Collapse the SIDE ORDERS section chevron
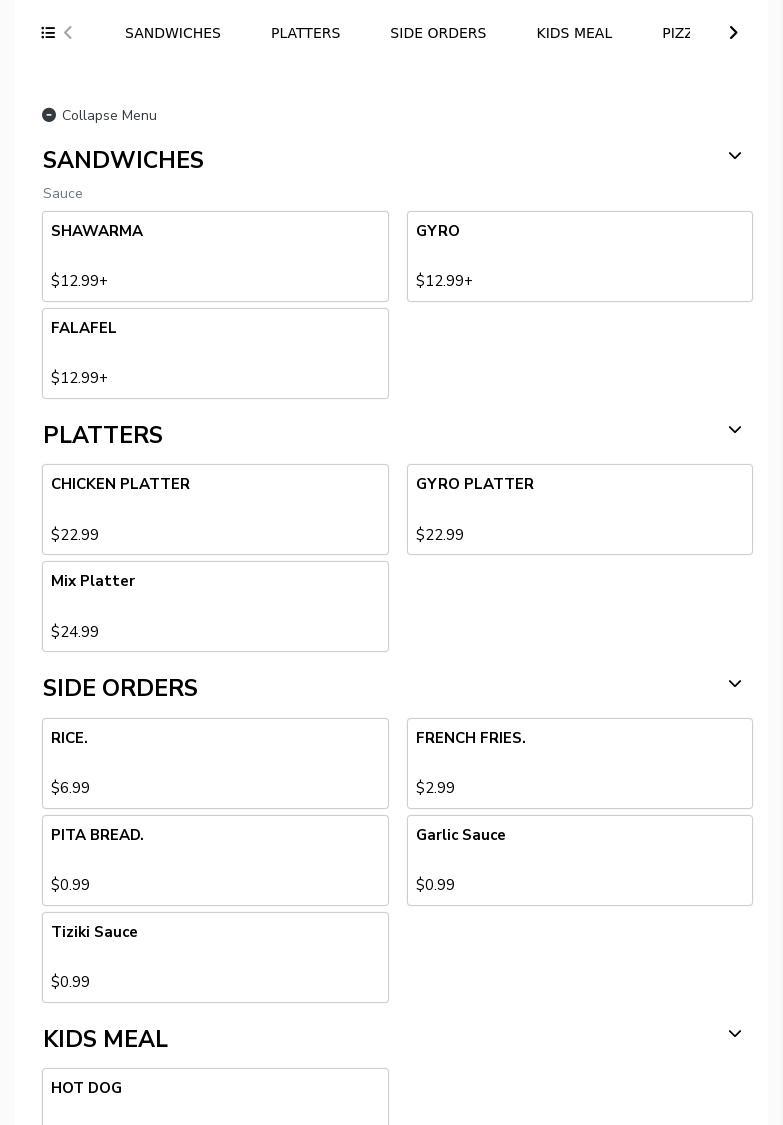The image size is (783, 1125). [x=734, y=685]
